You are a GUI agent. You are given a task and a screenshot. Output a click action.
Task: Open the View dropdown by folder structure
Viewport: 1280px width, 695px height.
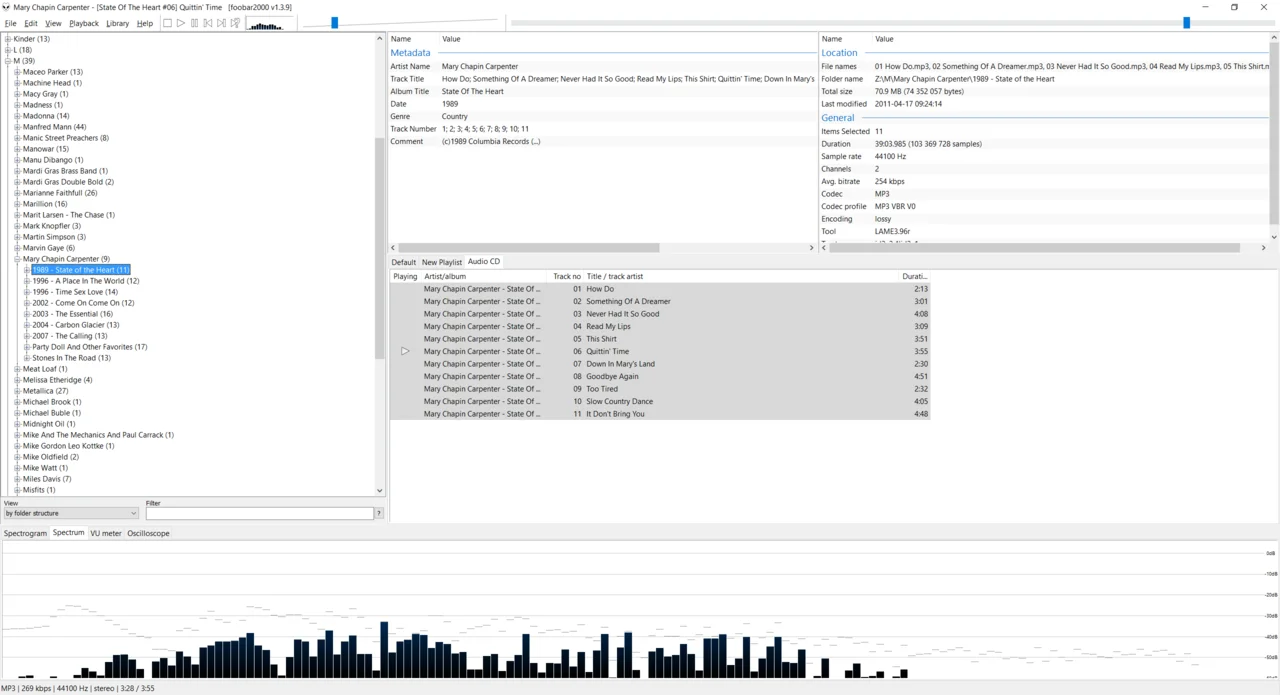click(70, 513)
